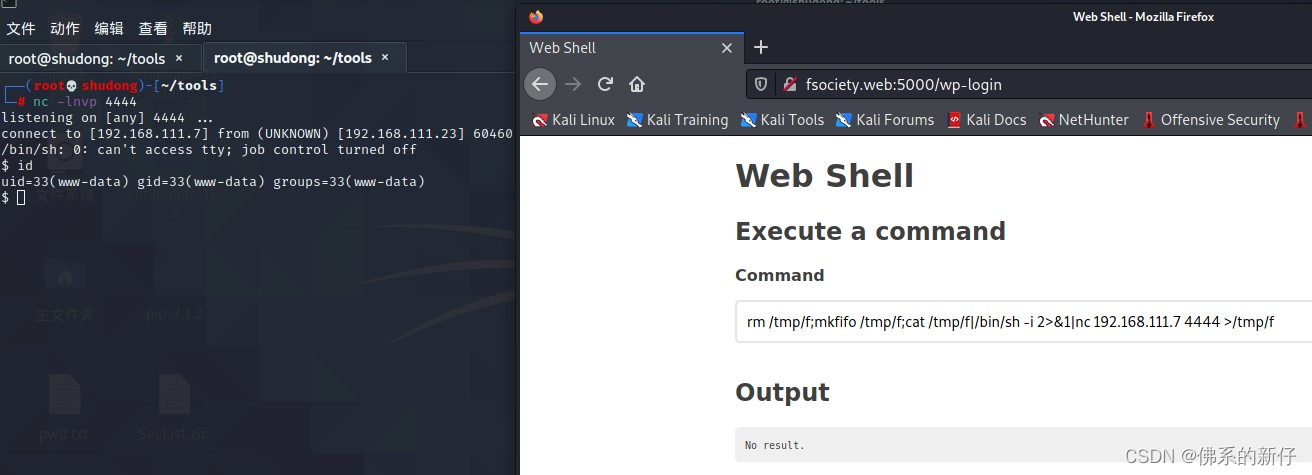
Task: Click the Web Shell page heading
Action: (825, 176)
